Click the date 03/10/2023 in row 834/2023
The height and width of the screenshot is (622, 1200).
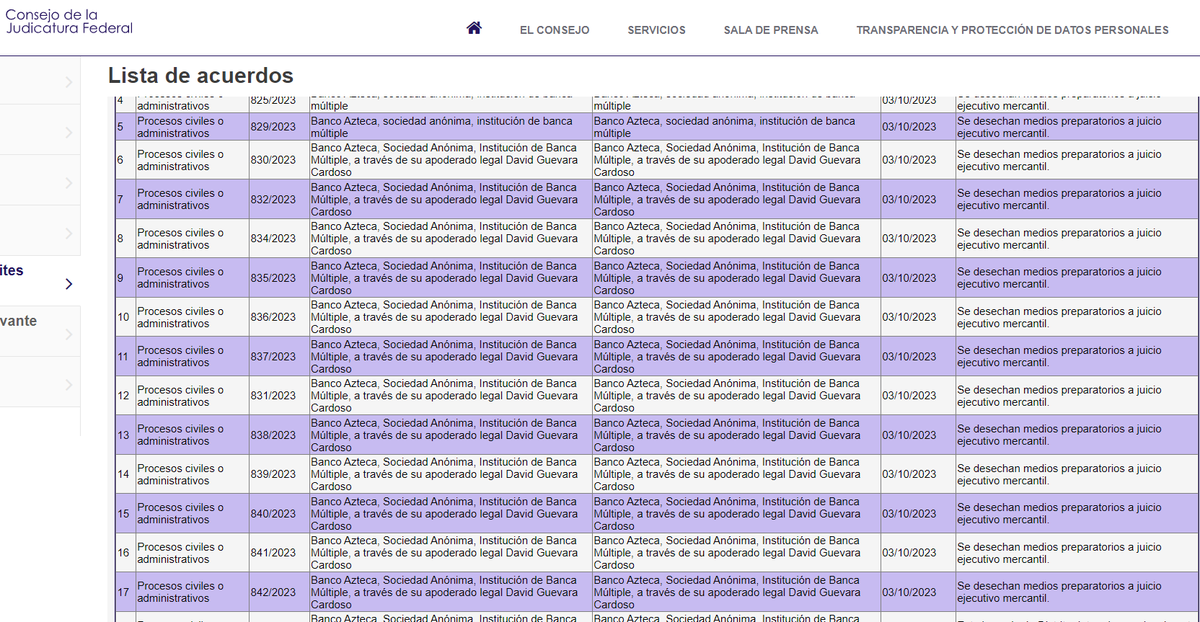point(909,239)
